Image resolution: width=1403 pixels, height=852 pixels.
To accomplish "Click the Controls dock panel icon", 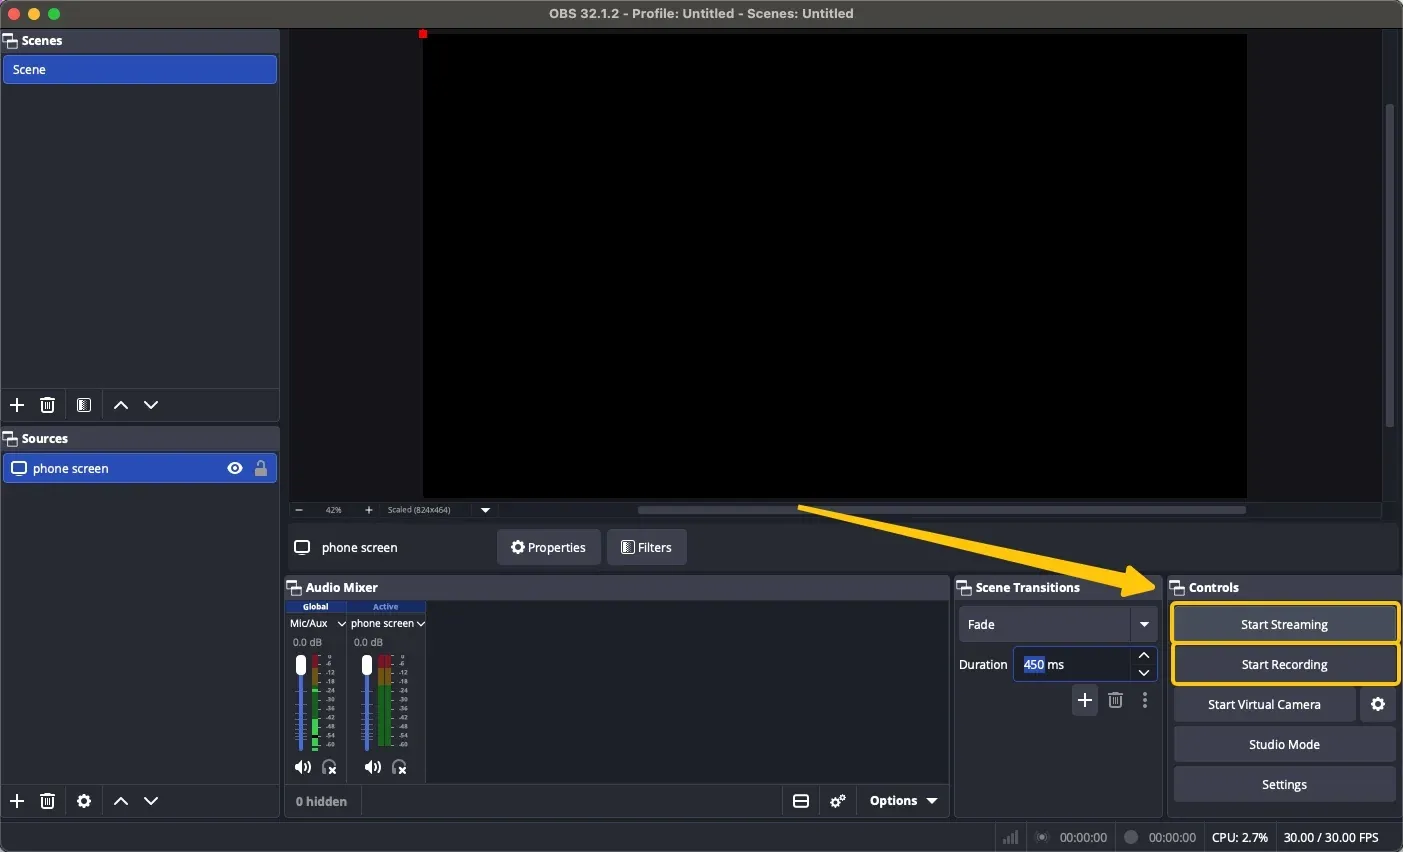I will (1178, 588).
